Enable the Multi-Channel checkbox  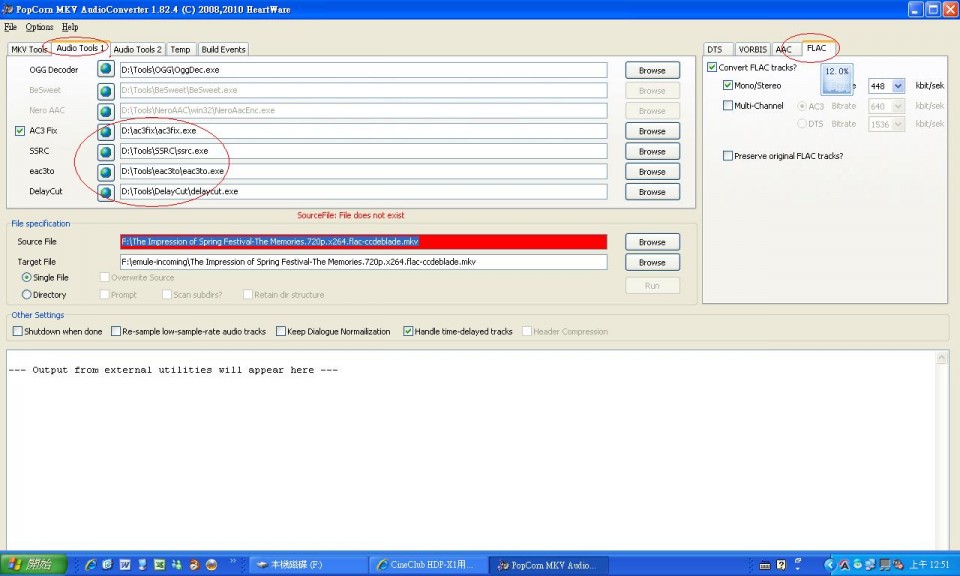coord(728,105)
